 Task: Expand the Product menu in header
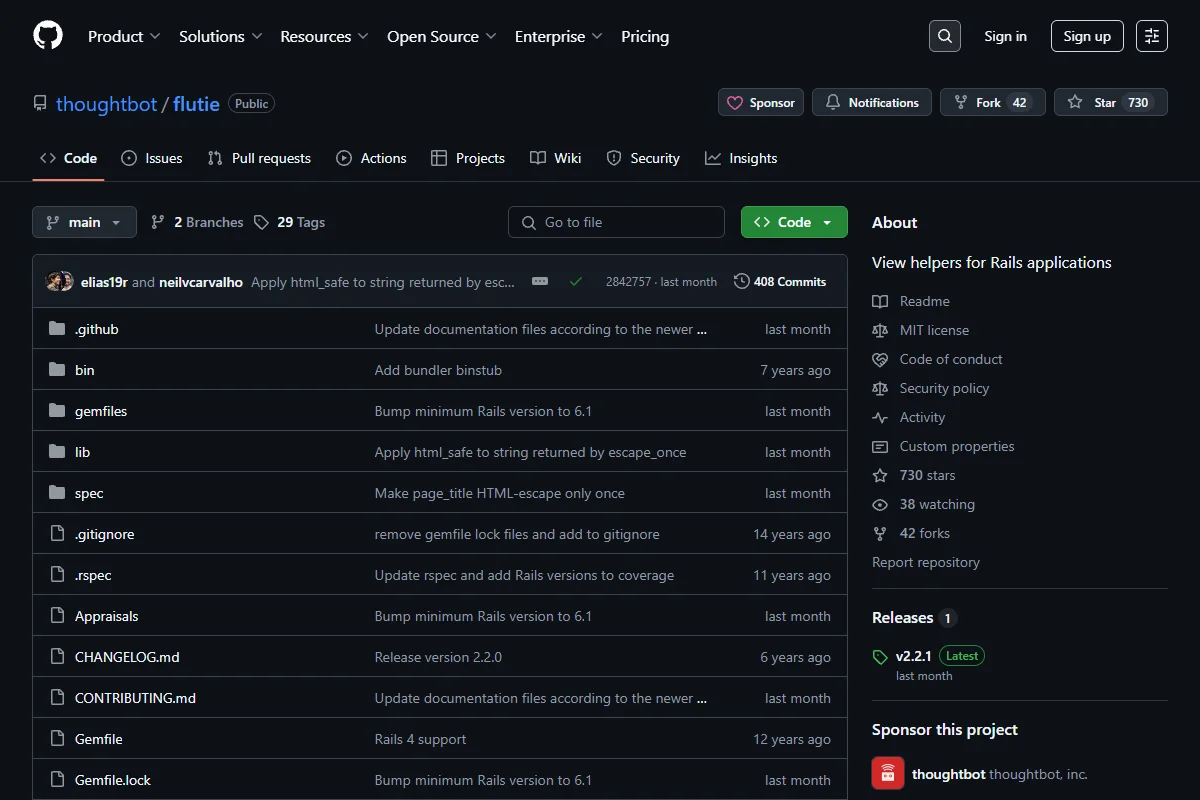(x=124, y=36)
